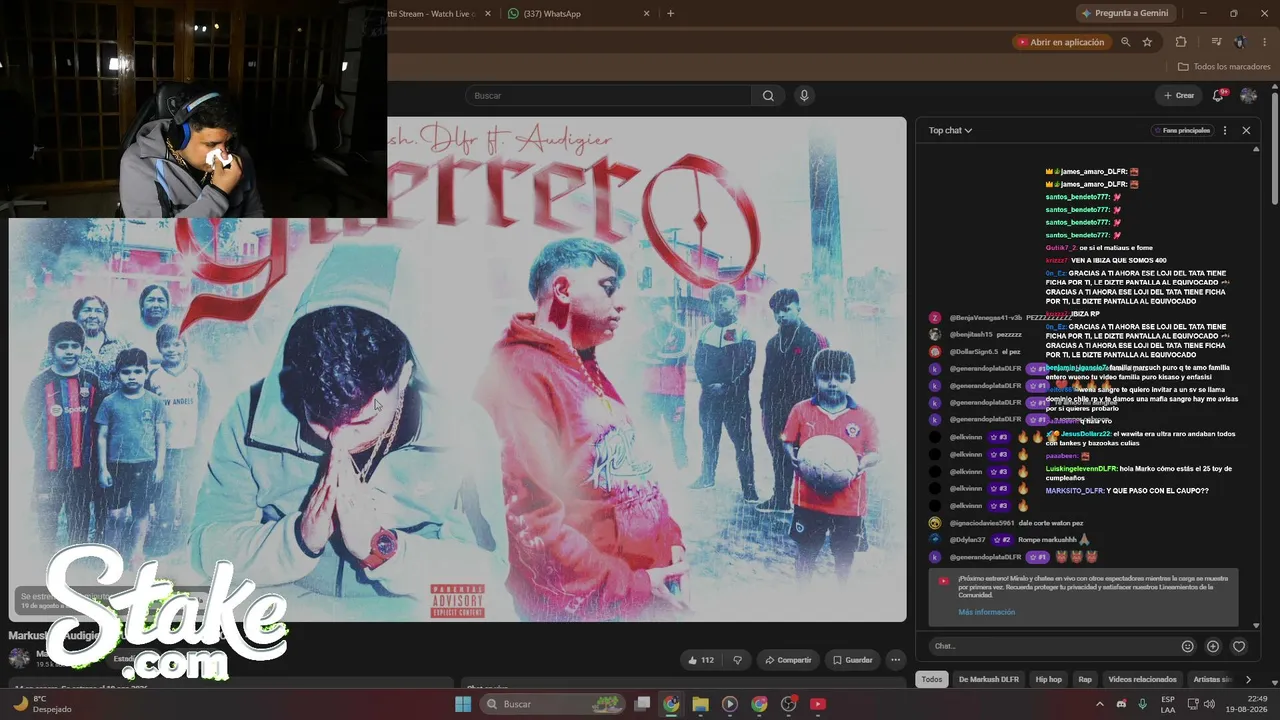1280x720 pixels.
Task: Focus the YouTube Buscar search field
Action: (x=609, y=96)
